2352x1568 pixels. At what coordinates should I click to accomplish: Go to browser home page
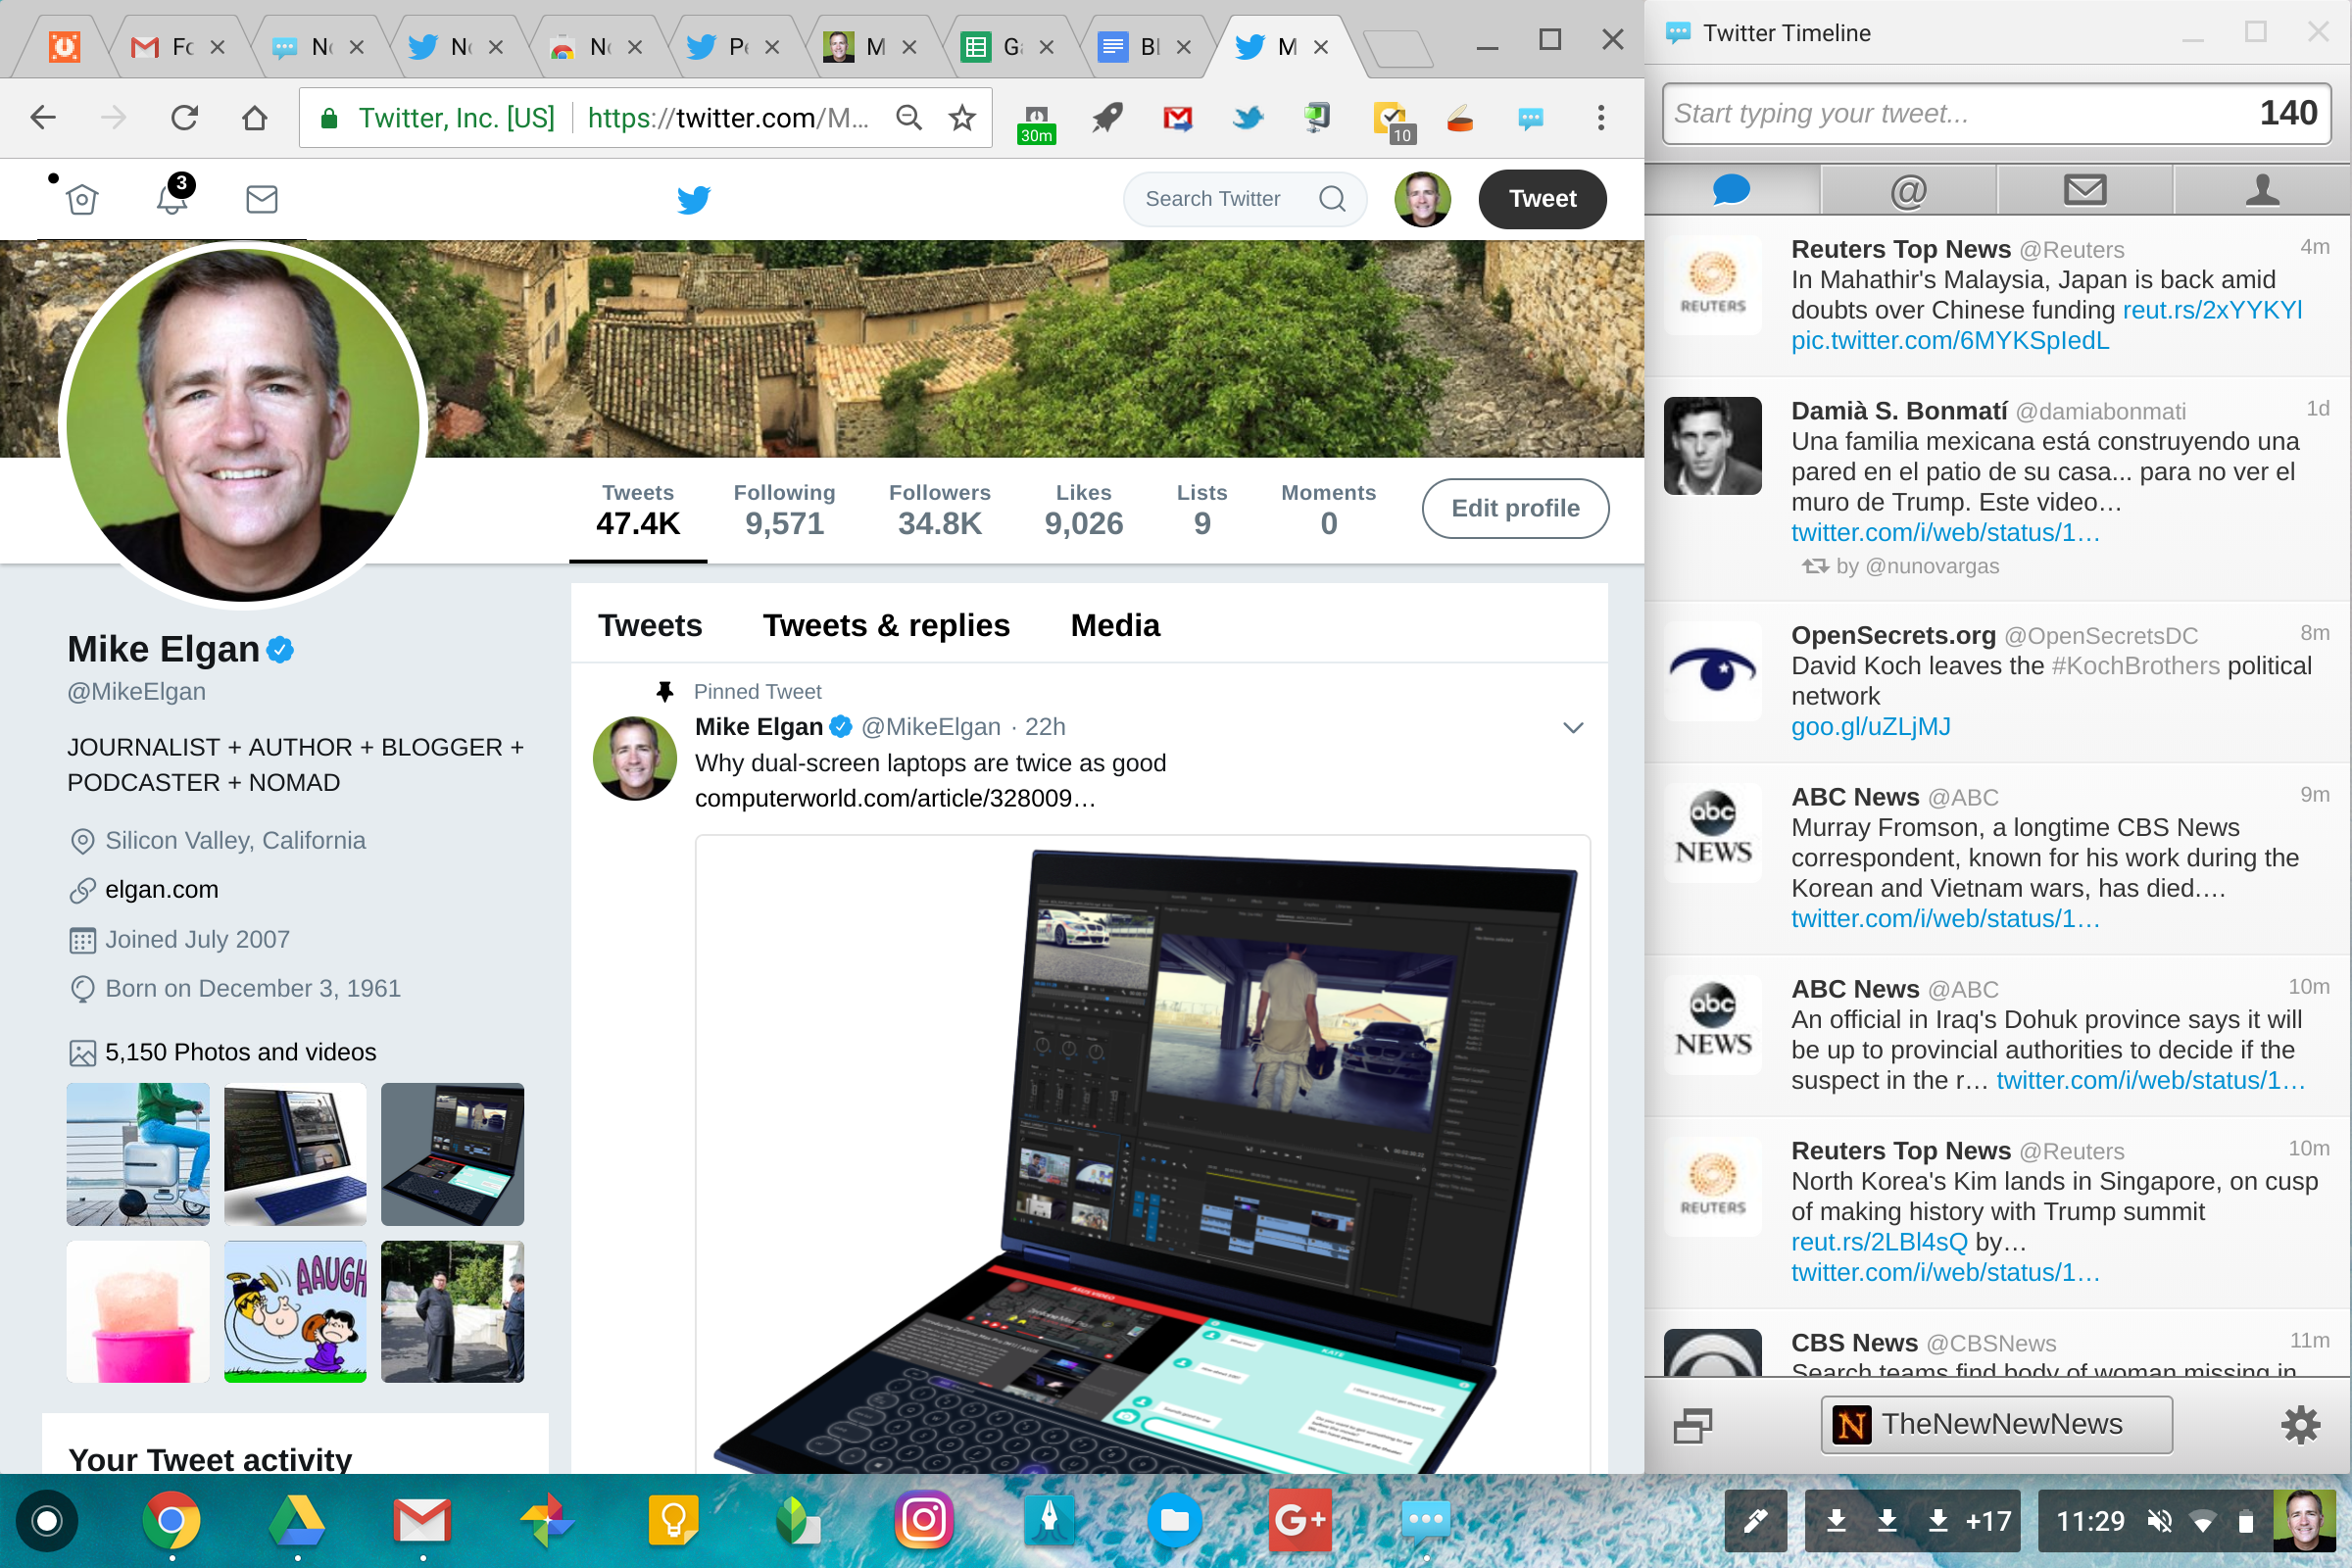pyautogui.click(x=255, y=118)
